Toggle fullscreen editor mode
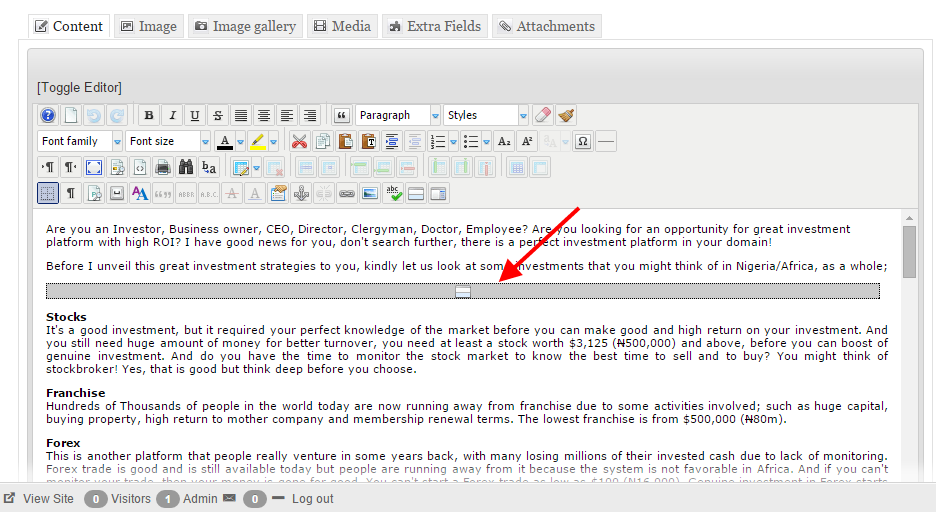The height and width of the screenshot is (512, 936). [94, 167]
